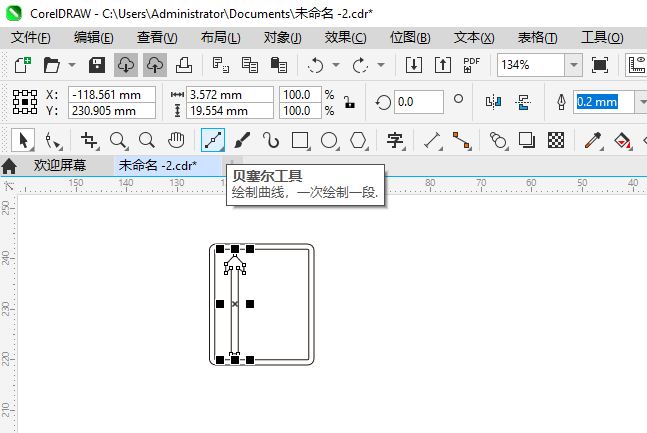Click the rotation angle field

pos(419,102)
